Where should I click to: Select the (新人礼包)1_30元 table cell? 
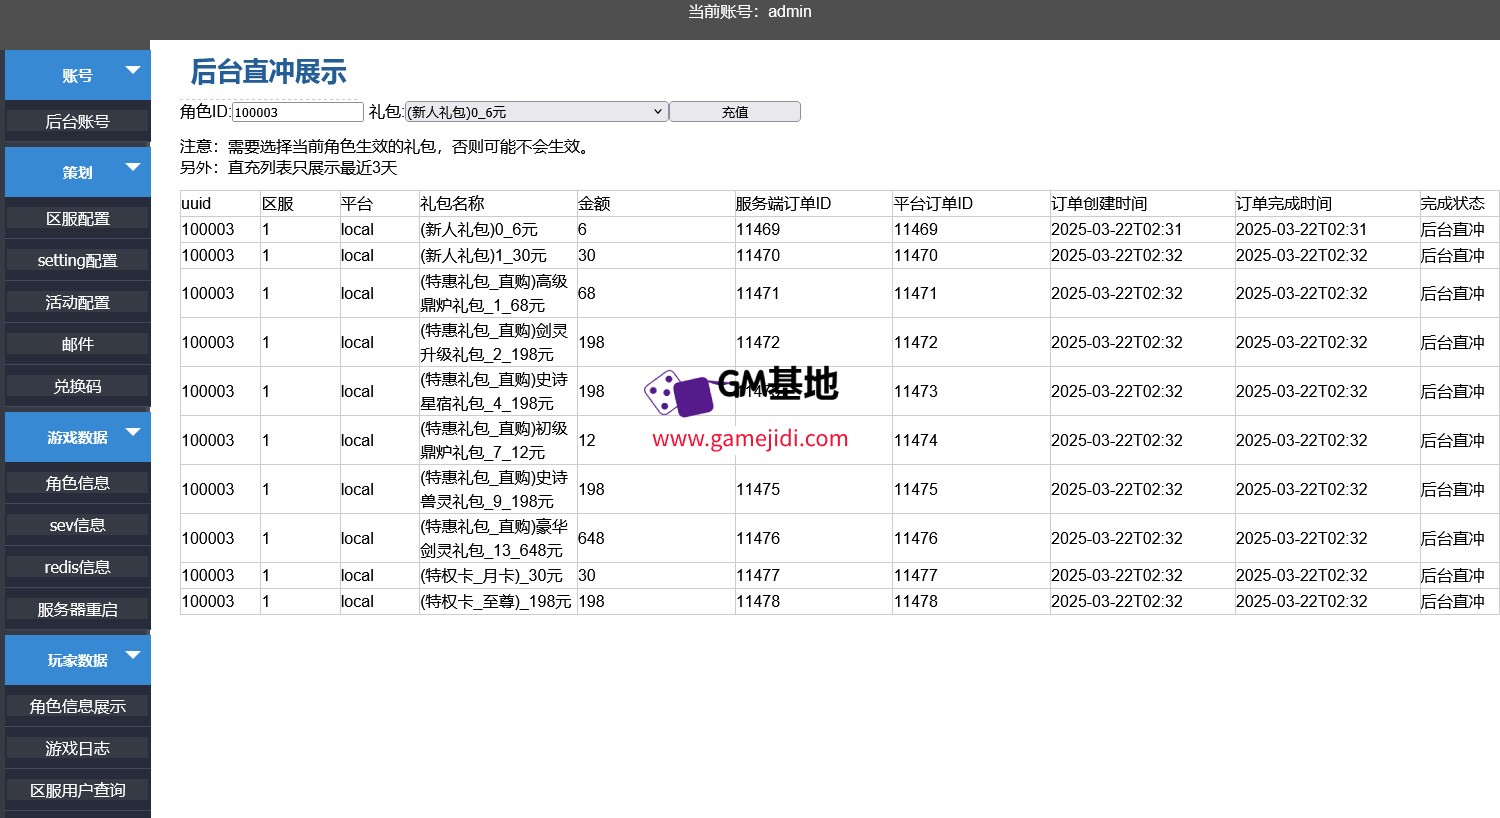click(x=498, y=256)
